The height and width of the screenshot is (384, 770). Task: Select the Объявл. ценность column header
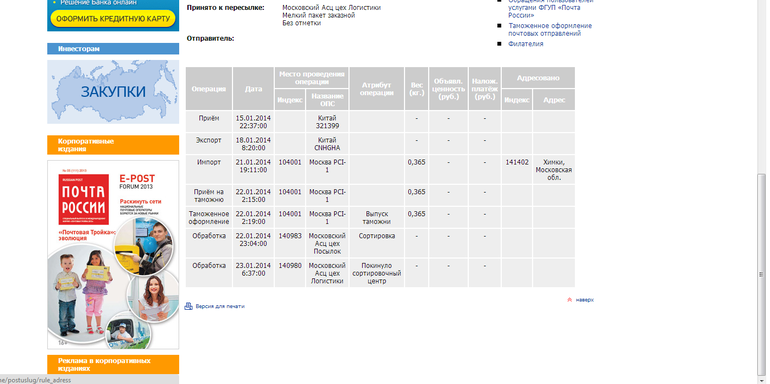(x=448, y=89)
